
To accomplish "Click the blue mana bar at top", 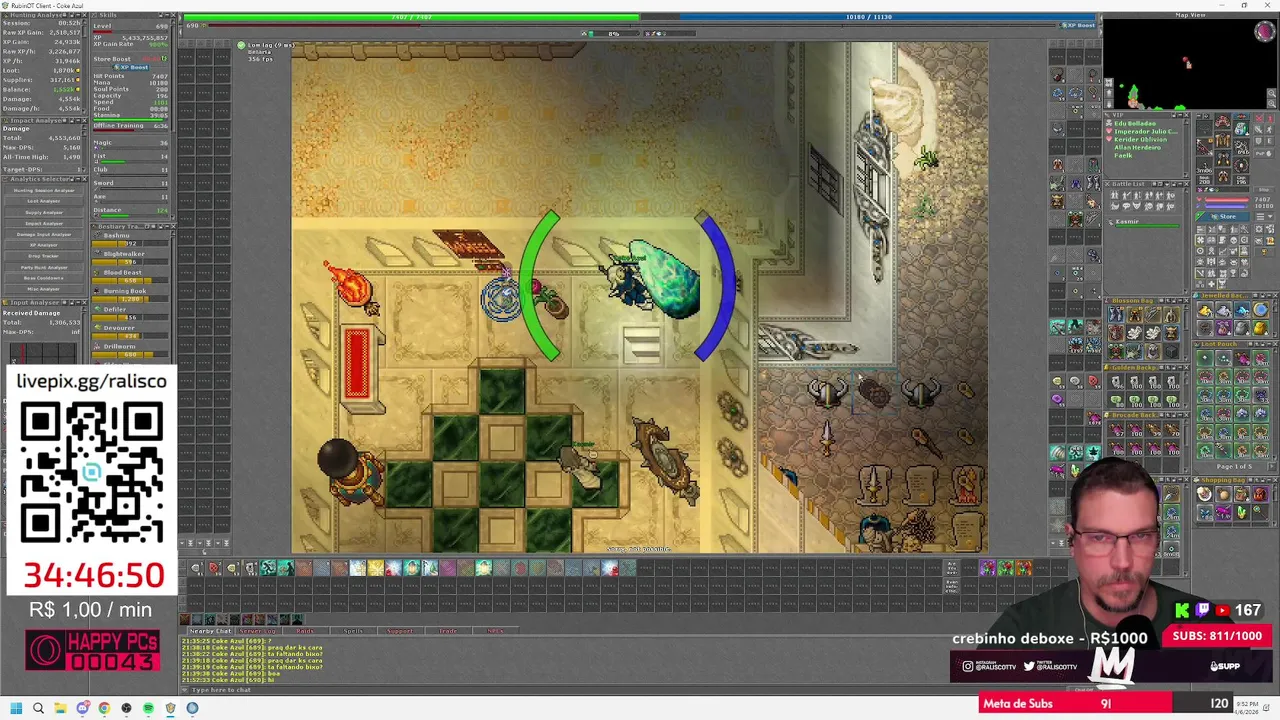I will (x=890, y=16).
